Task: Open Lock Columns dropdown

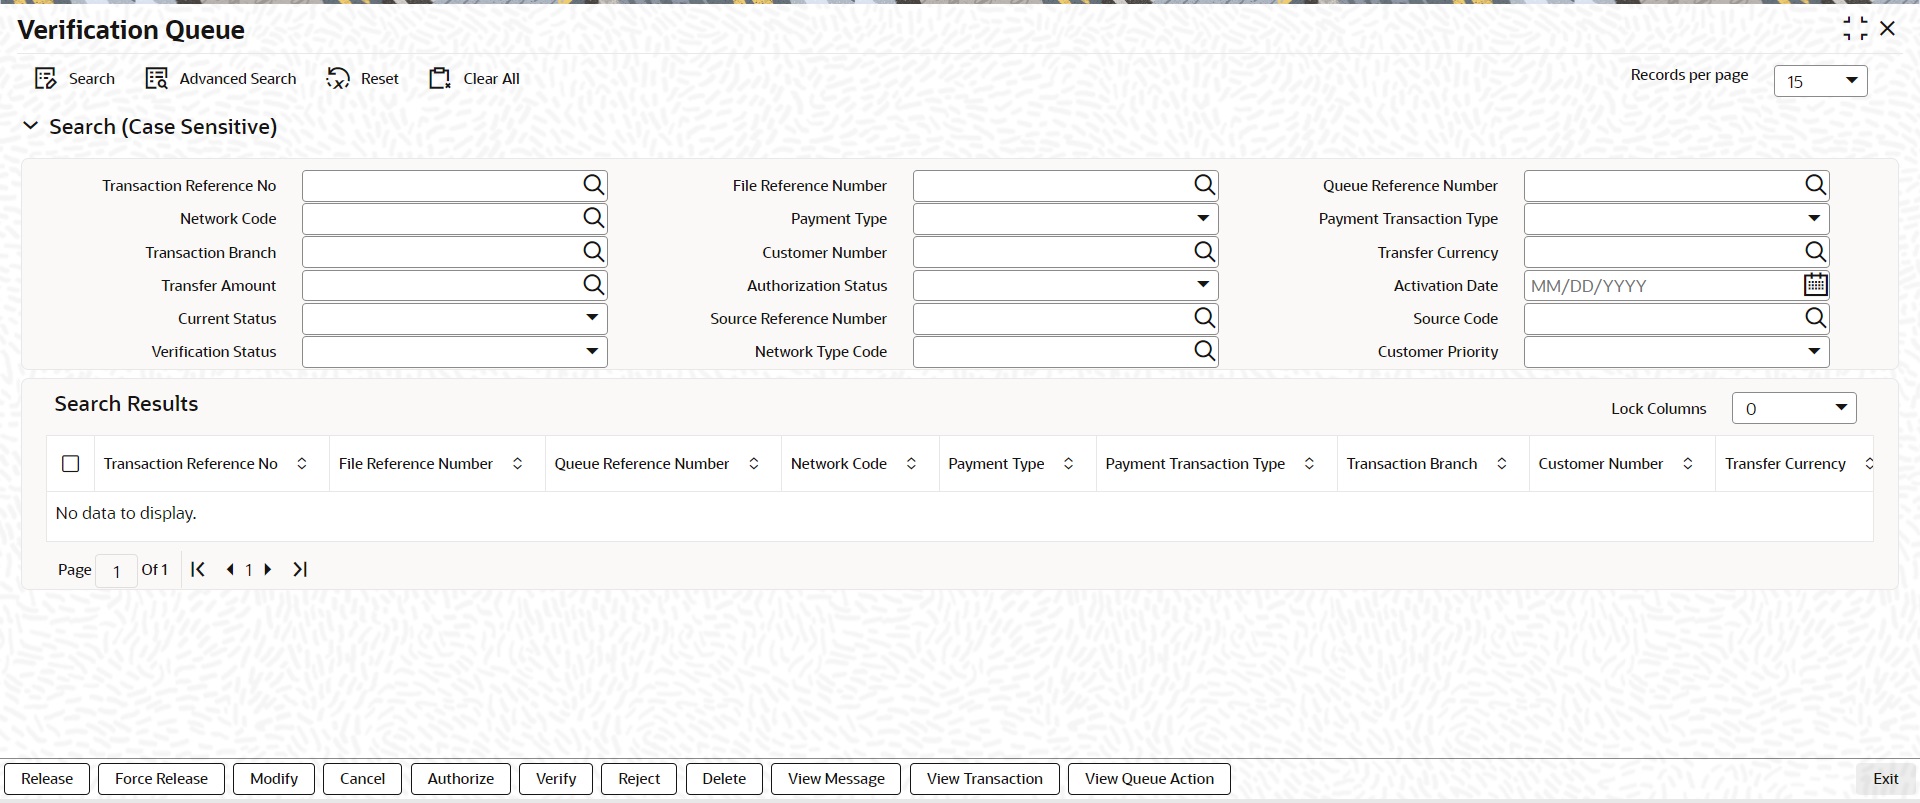Action: (1794, 408)
